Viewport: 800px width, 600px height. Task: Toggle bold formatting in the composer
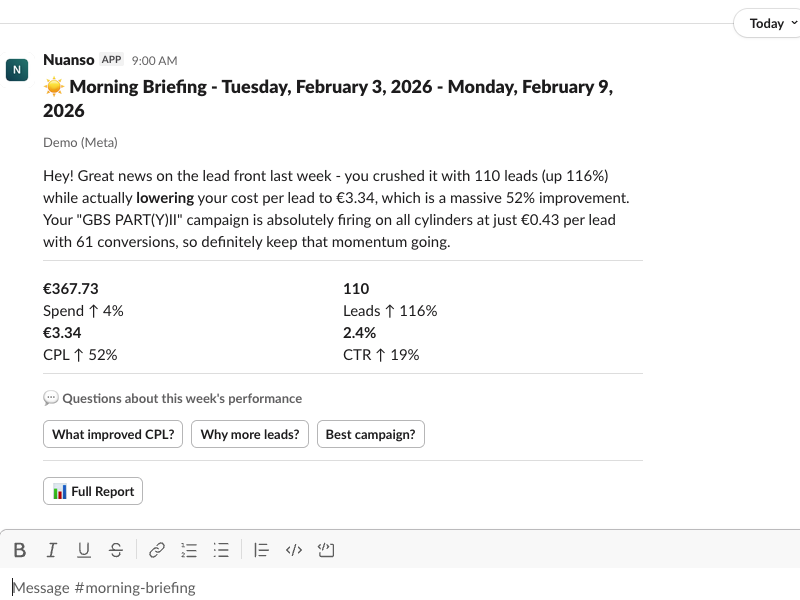coord(19,549)
